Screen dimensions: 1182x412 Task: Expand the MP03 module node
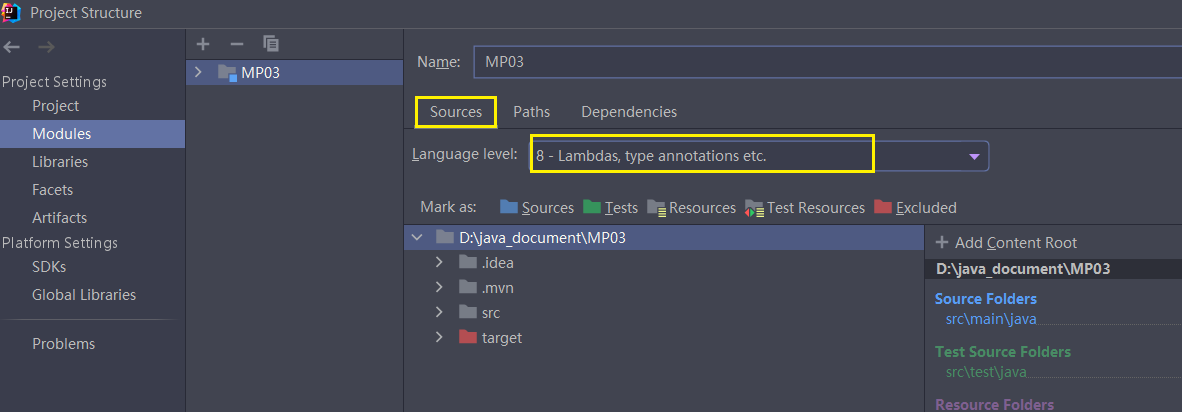pyautogui.click(x=198, y=72)
